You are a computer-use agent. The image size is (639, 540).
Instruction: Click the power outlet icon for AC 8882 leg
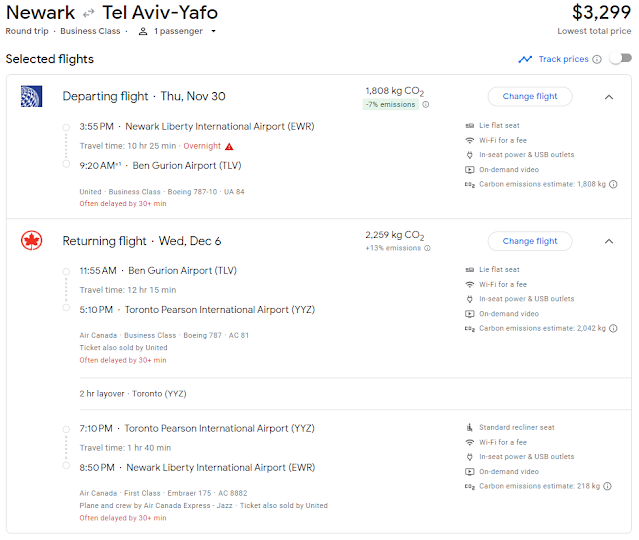tap(470, 457)
